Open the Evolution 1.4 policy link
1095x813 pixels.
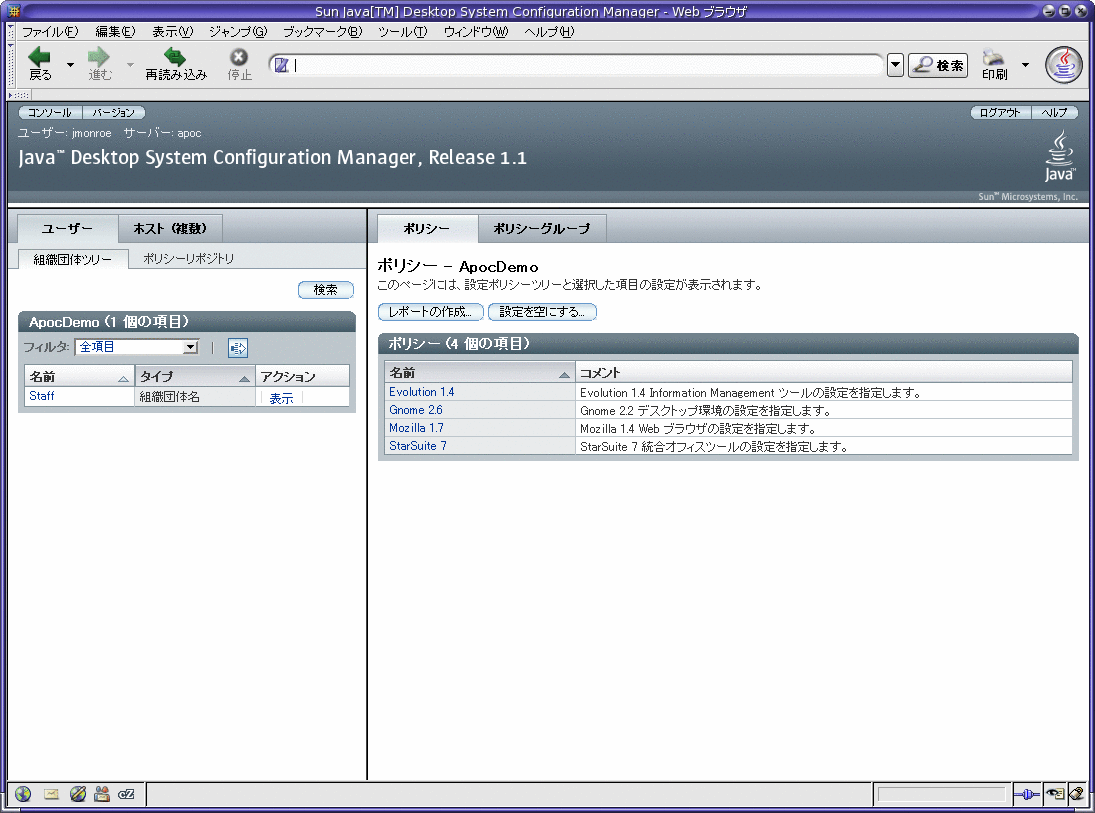tap(421, 392)
